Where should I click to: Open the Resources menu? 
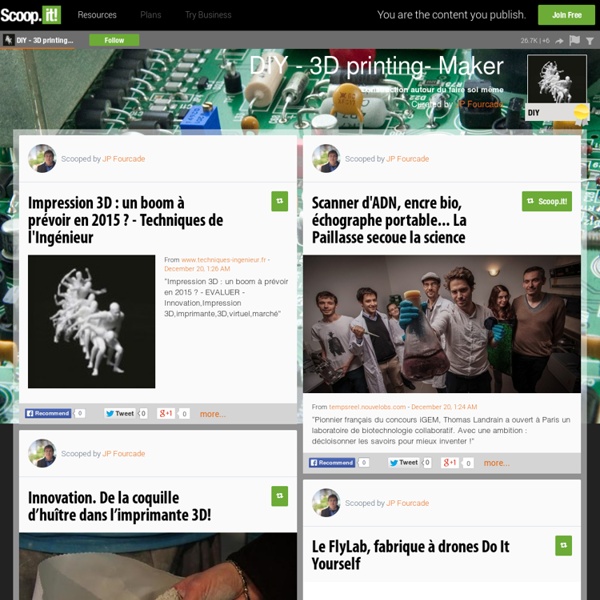coord(97,15)
